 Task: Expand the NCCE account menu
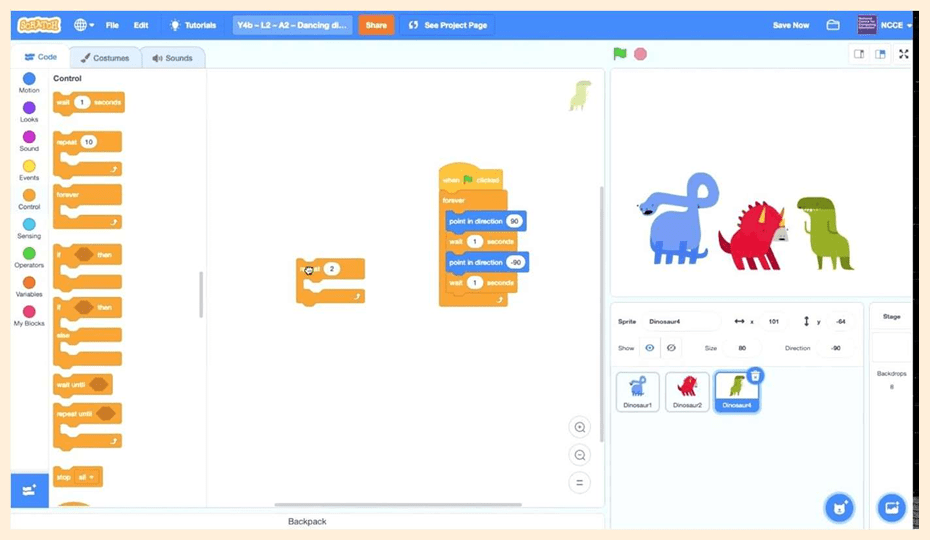[884, 25]
